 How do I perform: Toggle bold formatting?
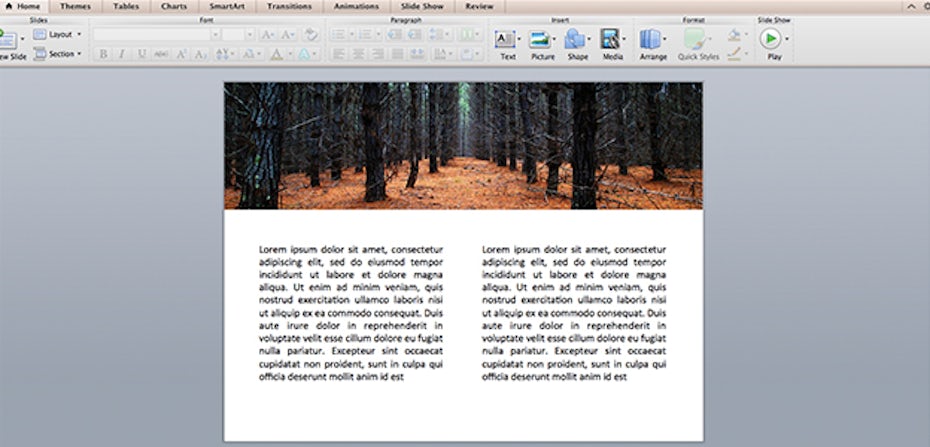pos(102,54)
